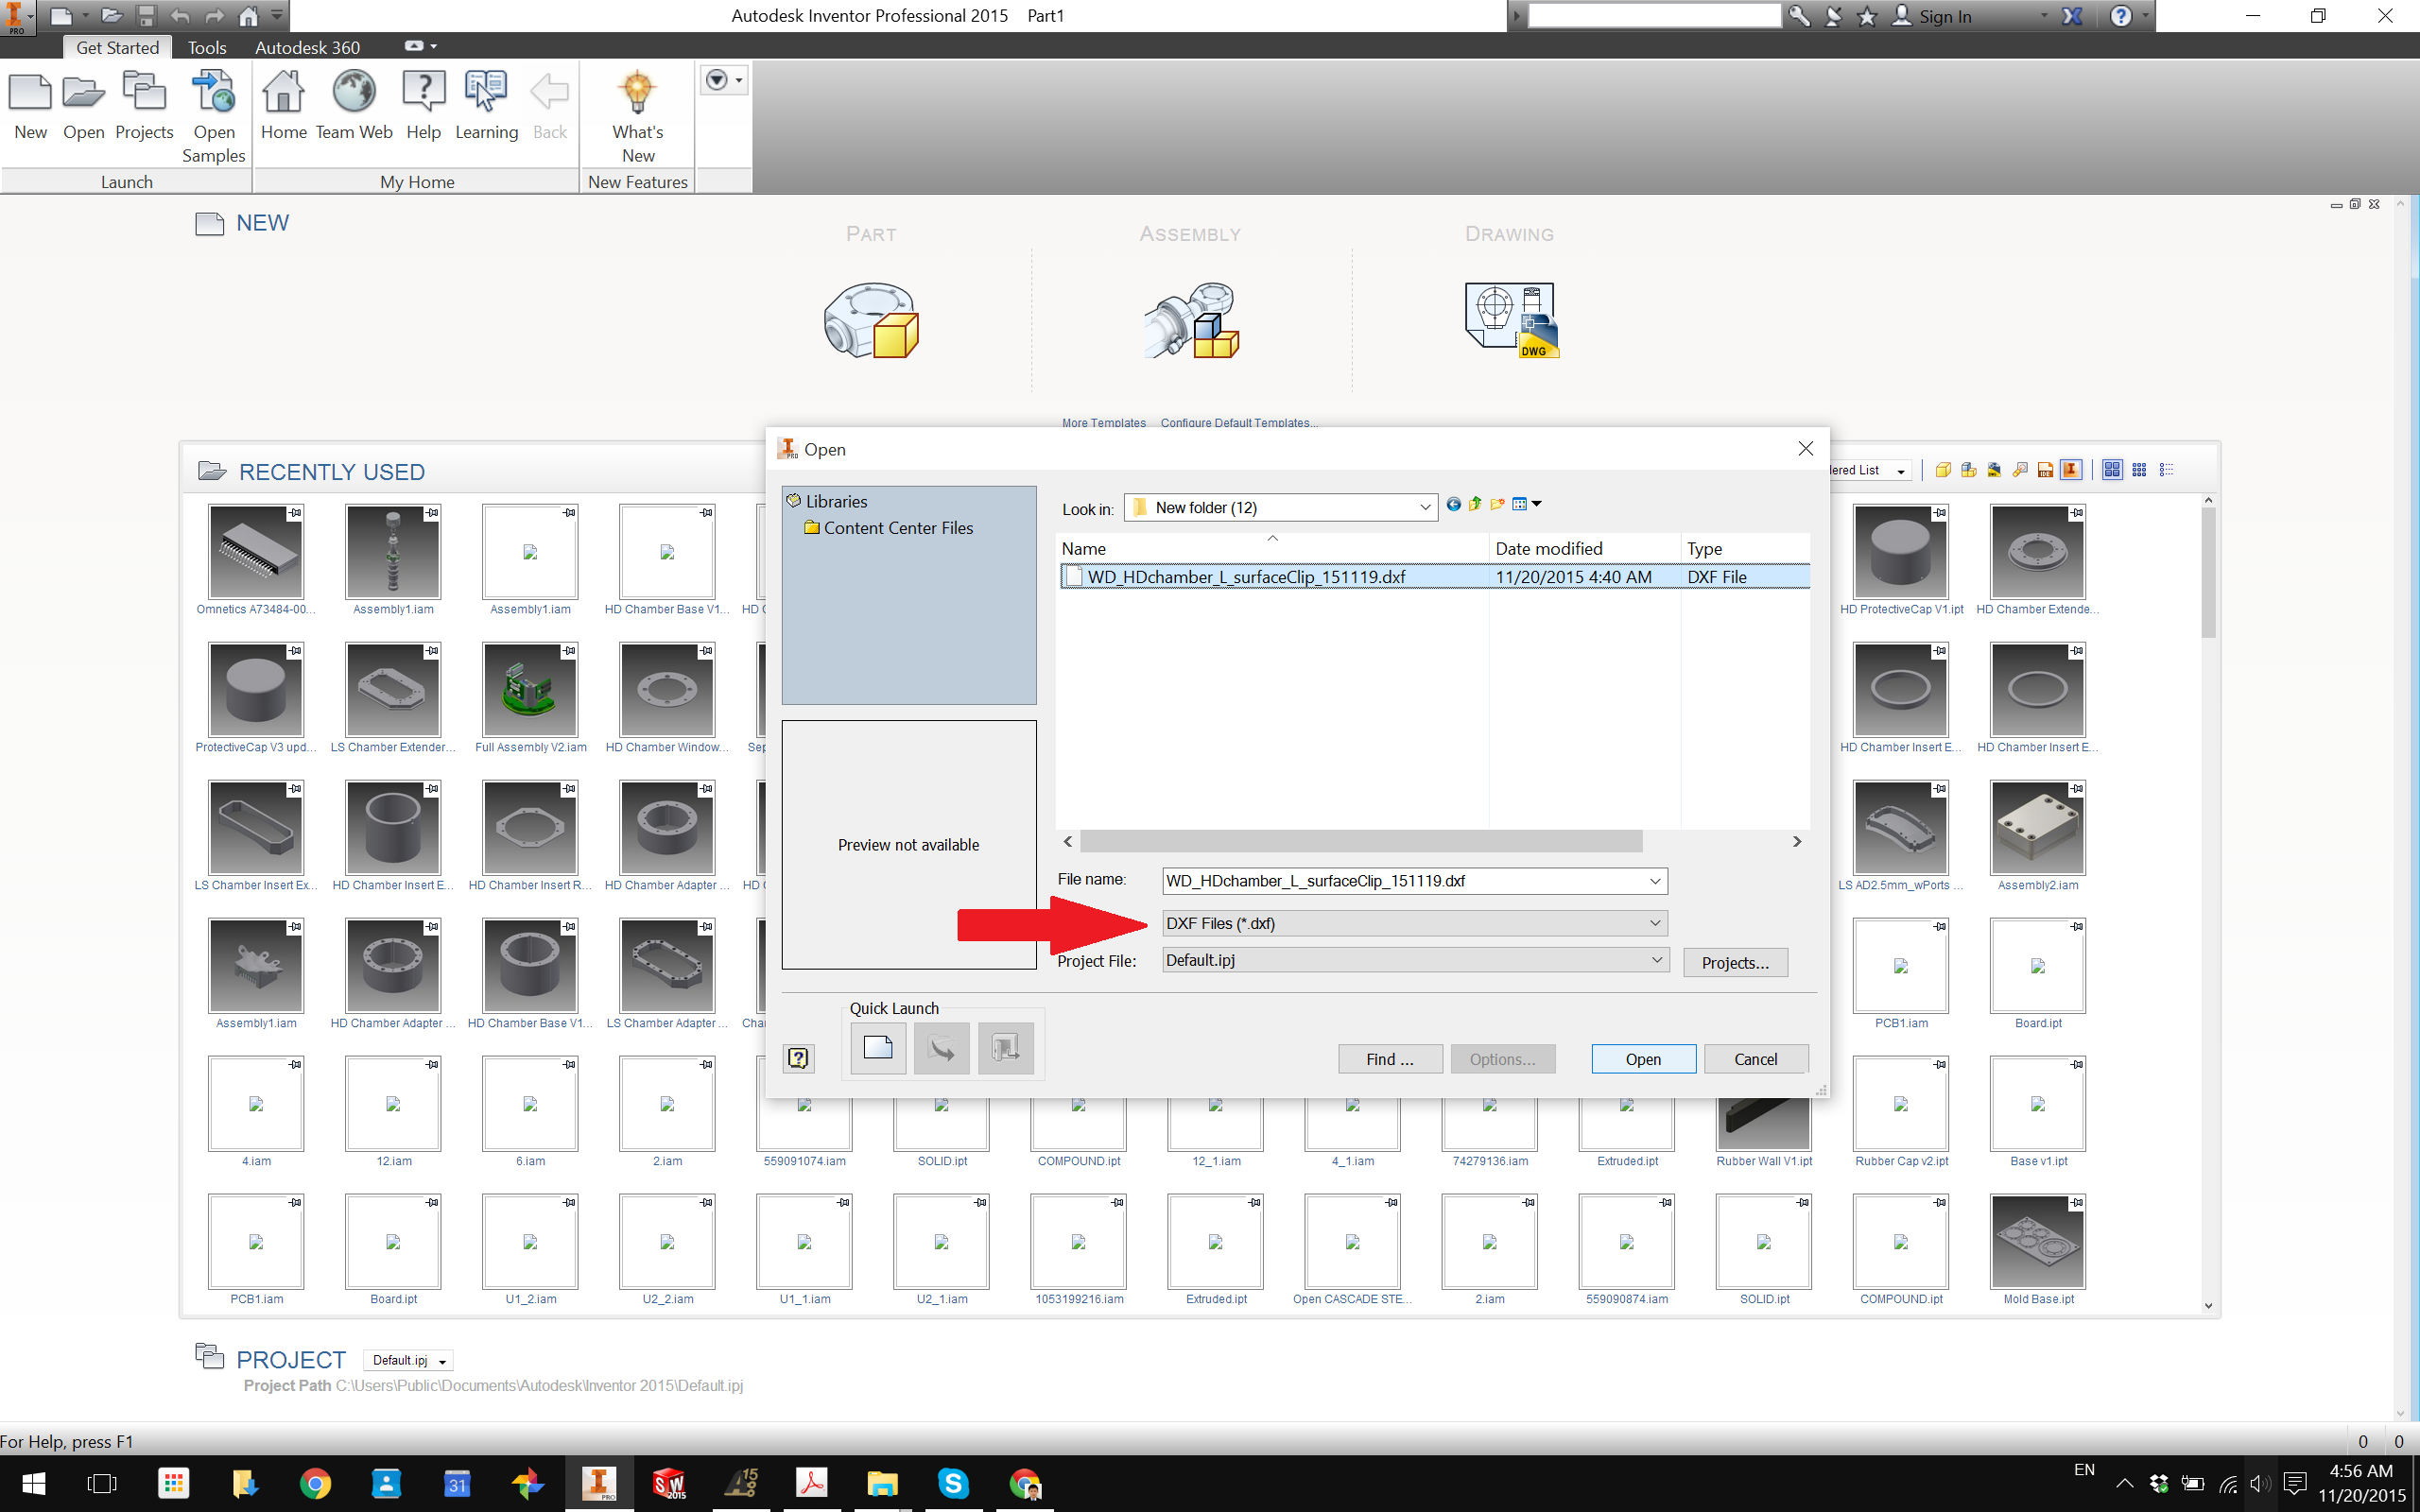Expand the Look in folder dropdown
The width and height of the screenshot is (2420, 1512).
1425,508
